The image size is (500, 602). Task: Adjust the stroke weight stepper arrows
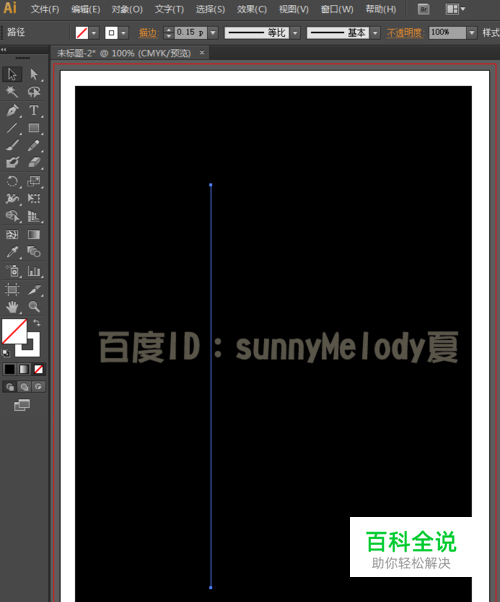169,33
